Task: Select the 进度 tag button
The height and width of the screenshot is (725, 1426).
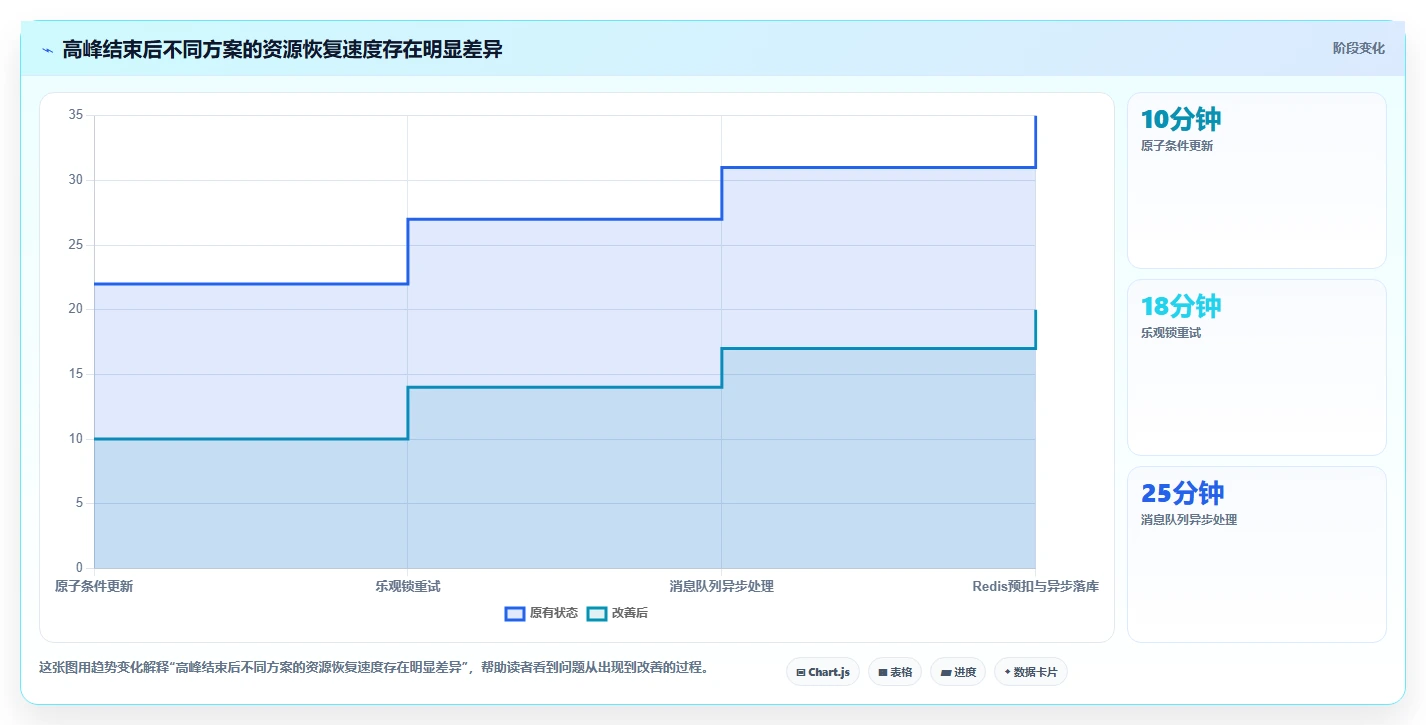Action: click(x=958, y=672)
